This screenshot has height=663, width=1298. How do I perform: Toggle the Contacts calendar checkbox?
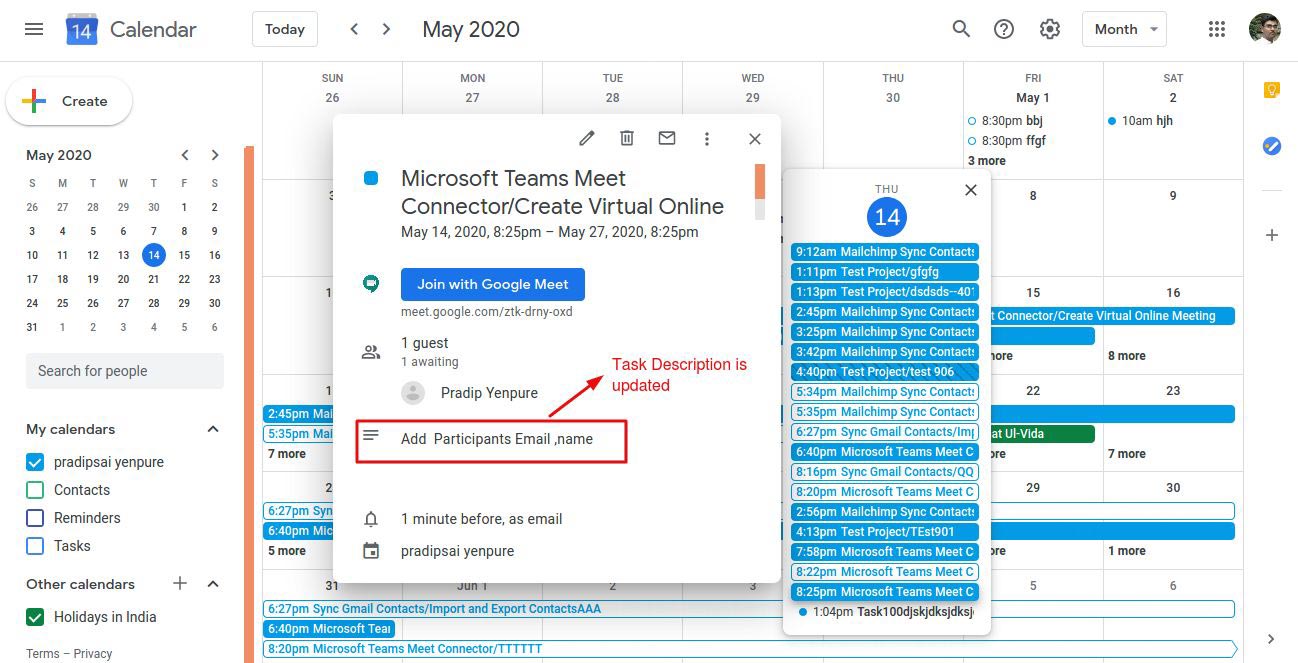35,490
